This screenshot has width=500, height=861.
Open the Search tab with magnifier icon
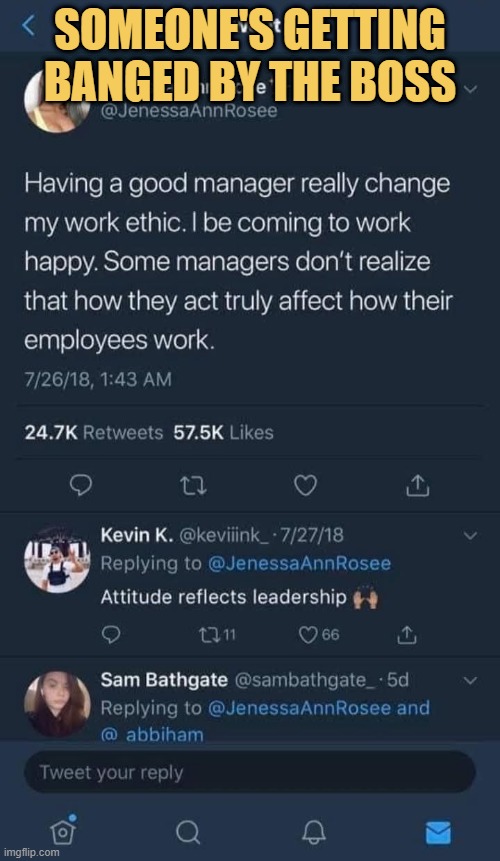(188, 832)
